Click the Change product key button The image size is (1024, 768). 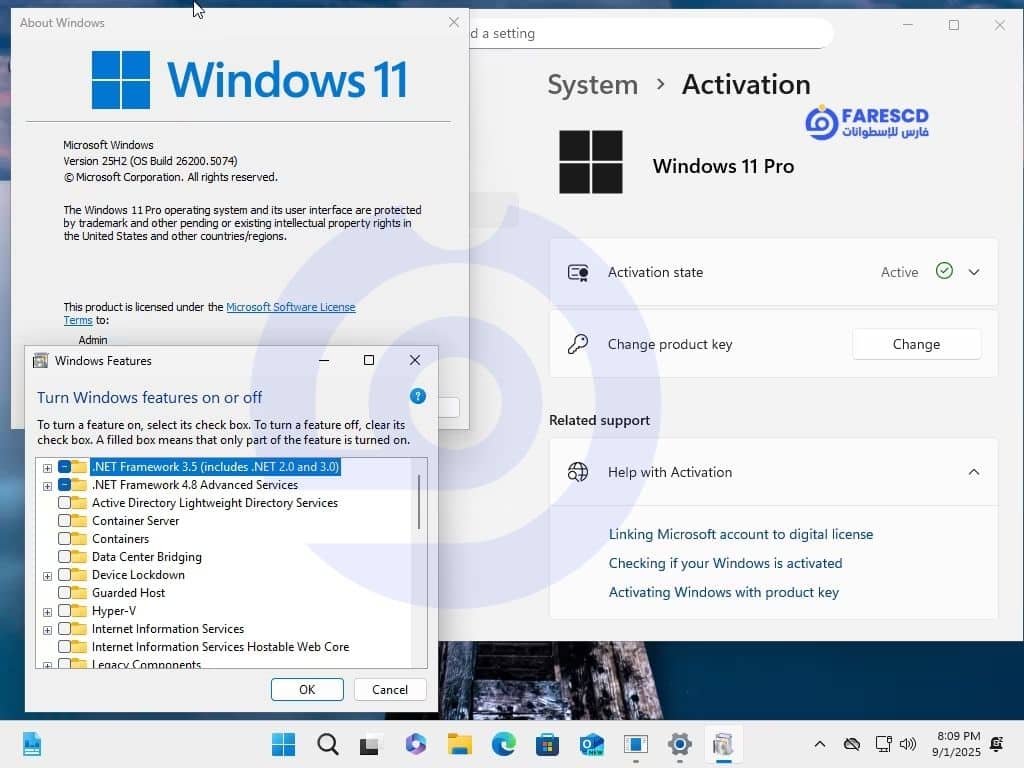[916, 344]
